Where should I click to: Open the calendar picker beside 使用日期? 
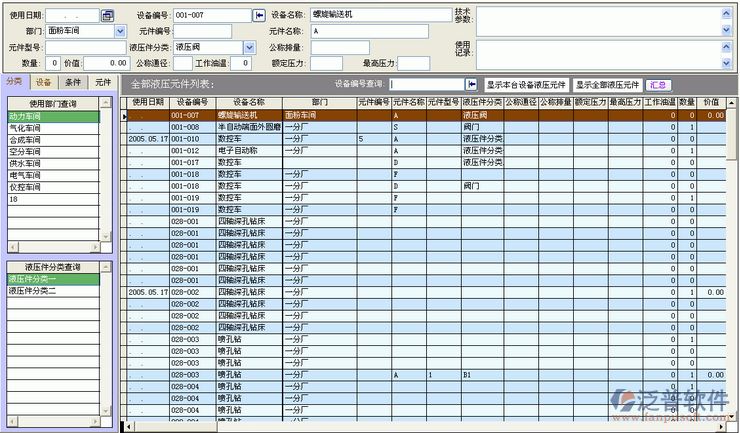coord(107,15)
